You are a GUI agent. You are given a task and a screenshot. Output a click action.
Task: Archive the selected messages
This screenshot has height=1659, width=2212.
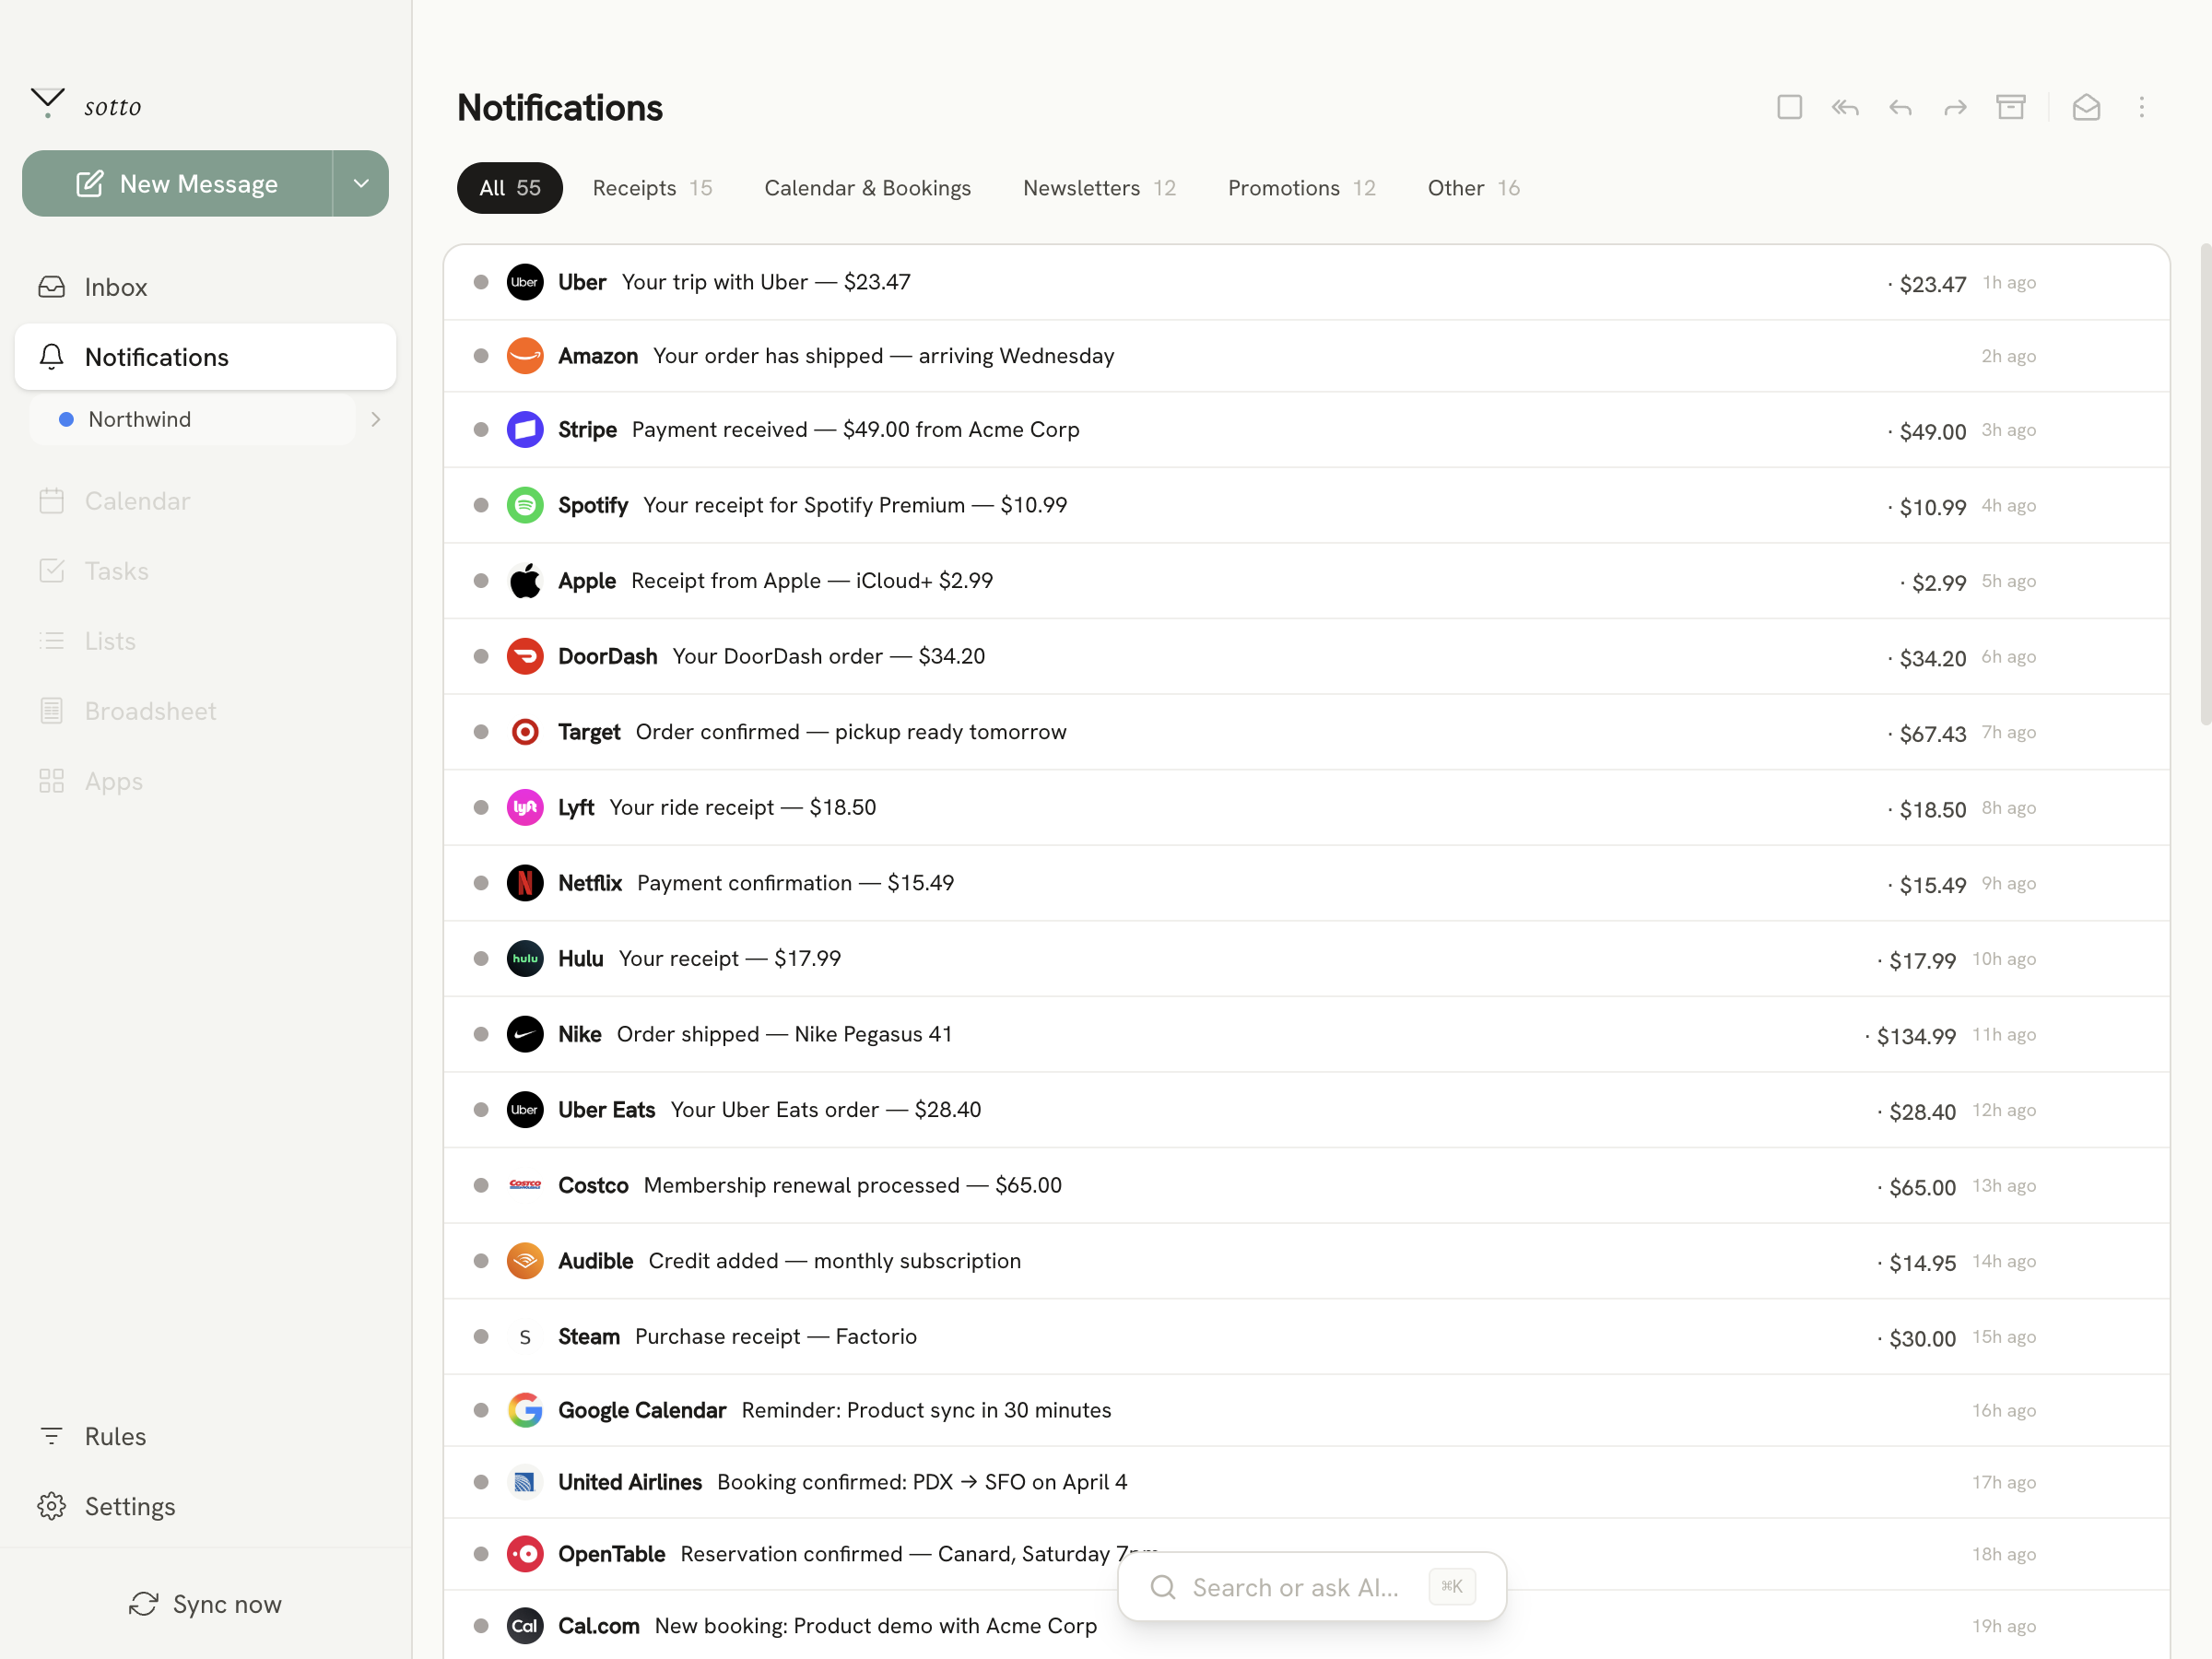(2012, 107)
